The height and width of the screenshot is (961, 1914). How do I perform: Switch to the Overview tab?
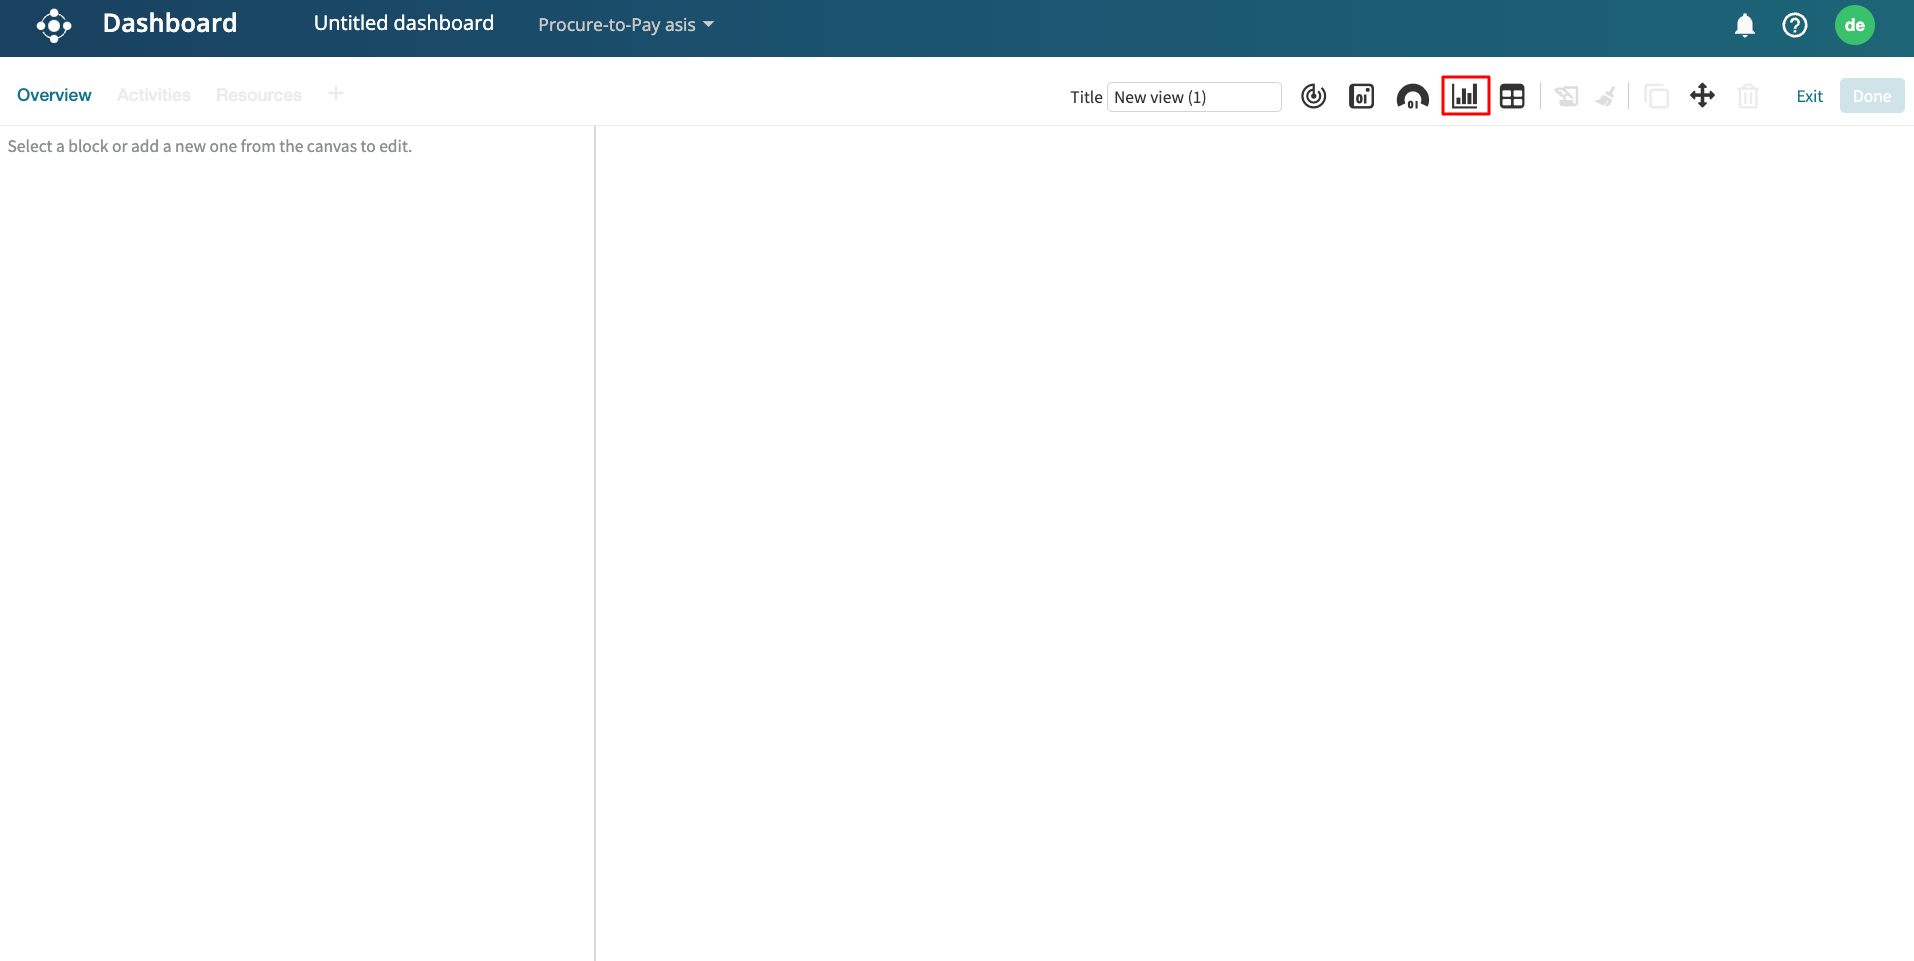pos(54,95)
